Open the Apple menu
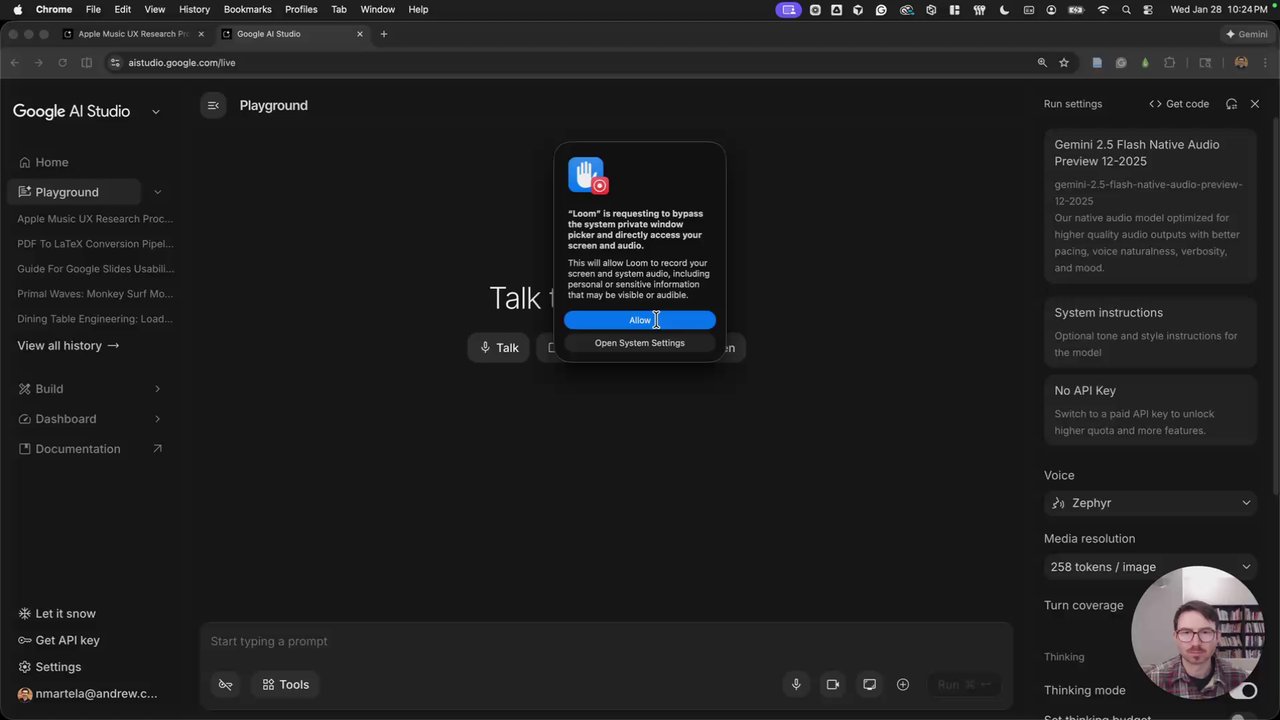The width and height of the screenshot is (1280, 720). (17, 9)
